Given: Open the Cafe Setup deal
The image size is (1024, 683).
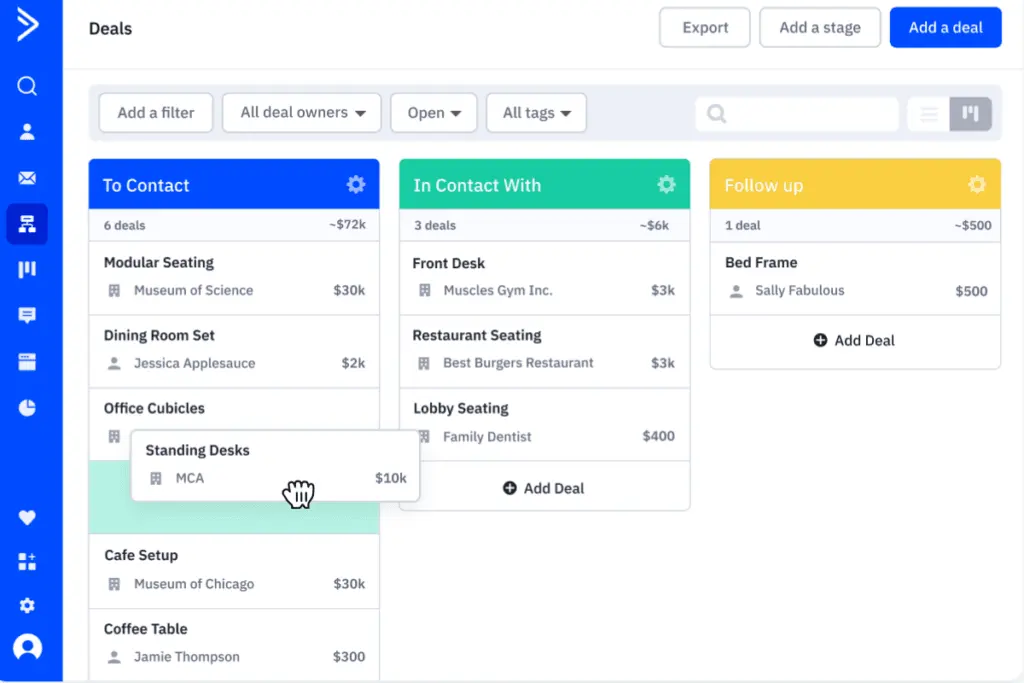Looking at the screenshot, I should click(234, 571).
